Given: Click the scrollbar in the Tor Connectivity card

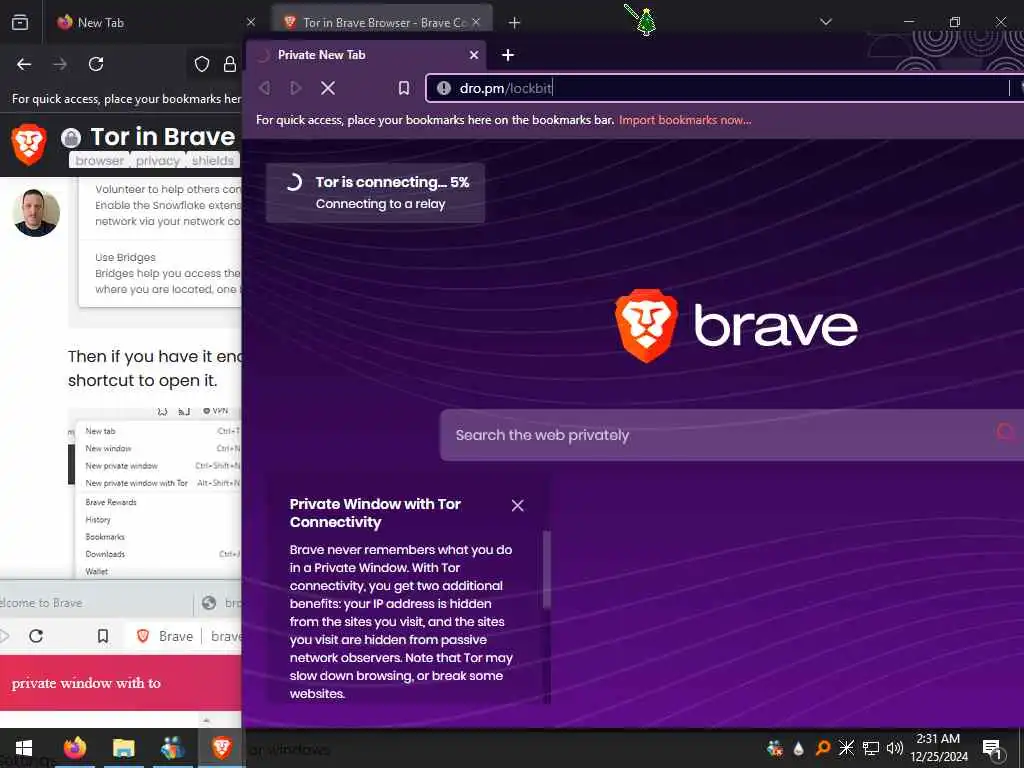Looking at the screenshot, I should pyautogui.click(x=547, y=569).
